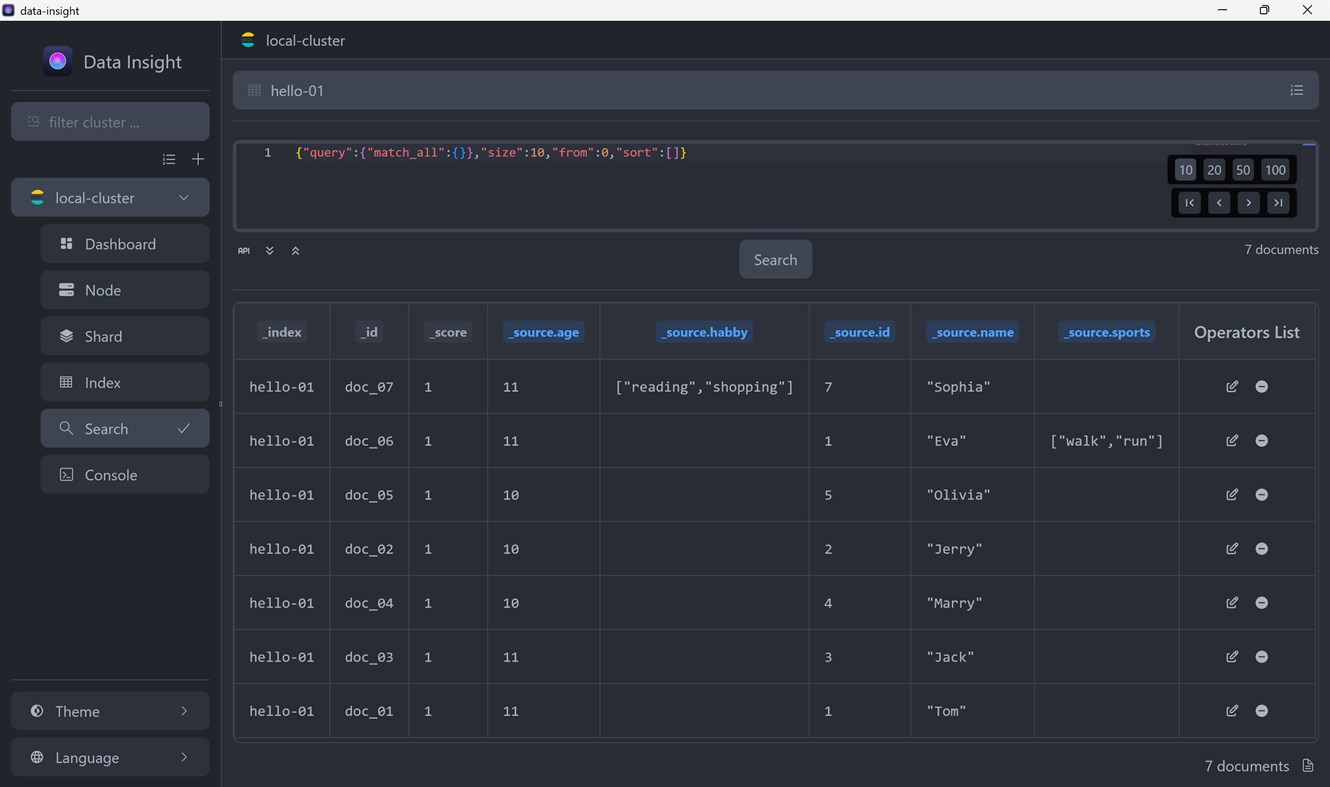Click the local-cluster header at top
Viewport: 1330px width, 787px height.
click(x=293, y=41)
